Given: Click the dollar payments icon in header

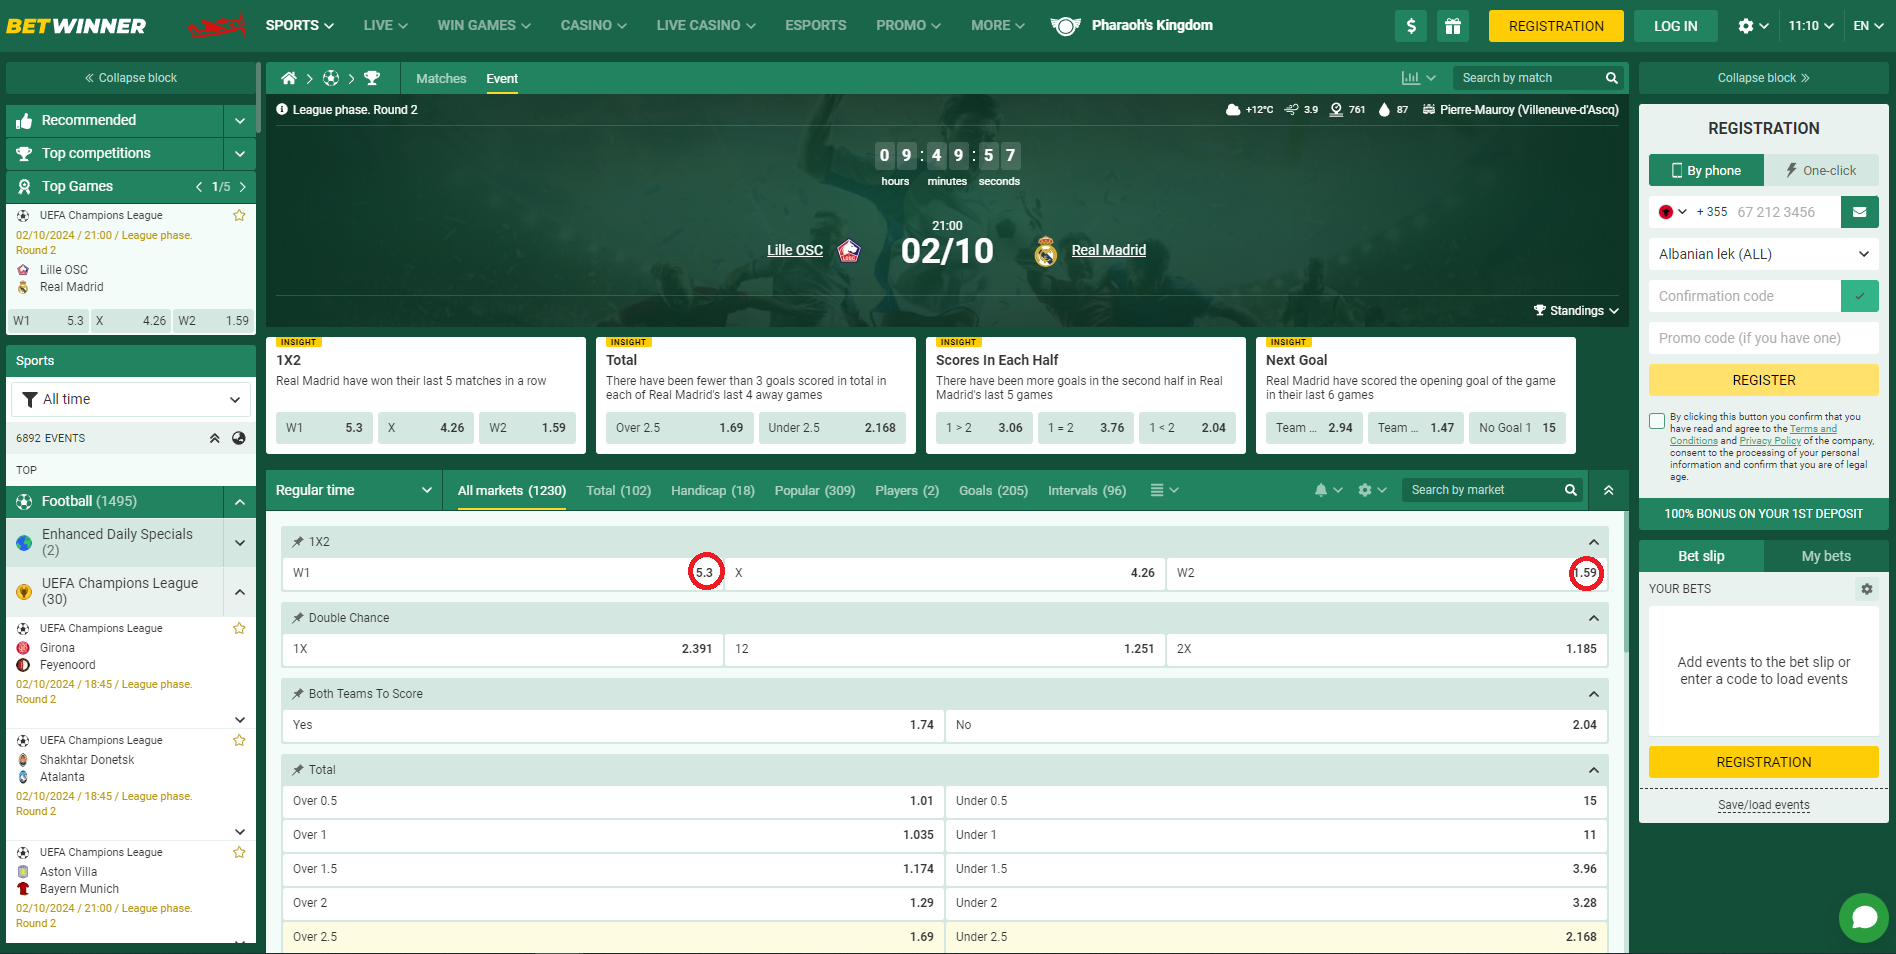Looking at the screenshot, I should (1411, 26).
